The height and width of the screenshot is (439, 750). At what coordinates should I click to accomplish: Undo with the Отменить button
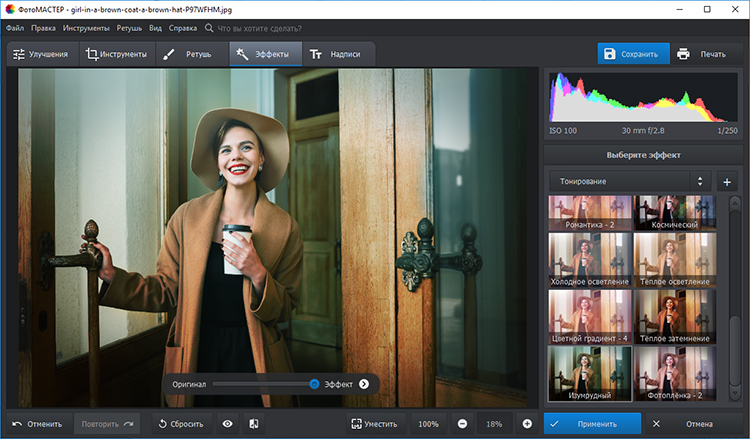click(38, 424)
